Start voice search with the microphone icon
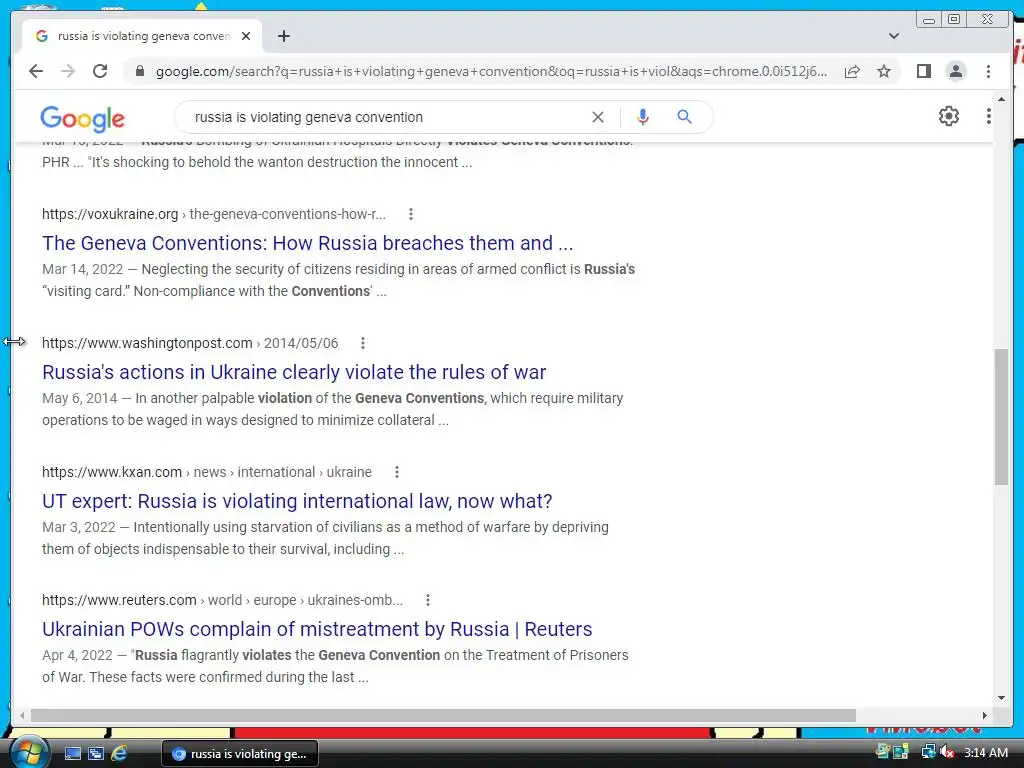 643,117
